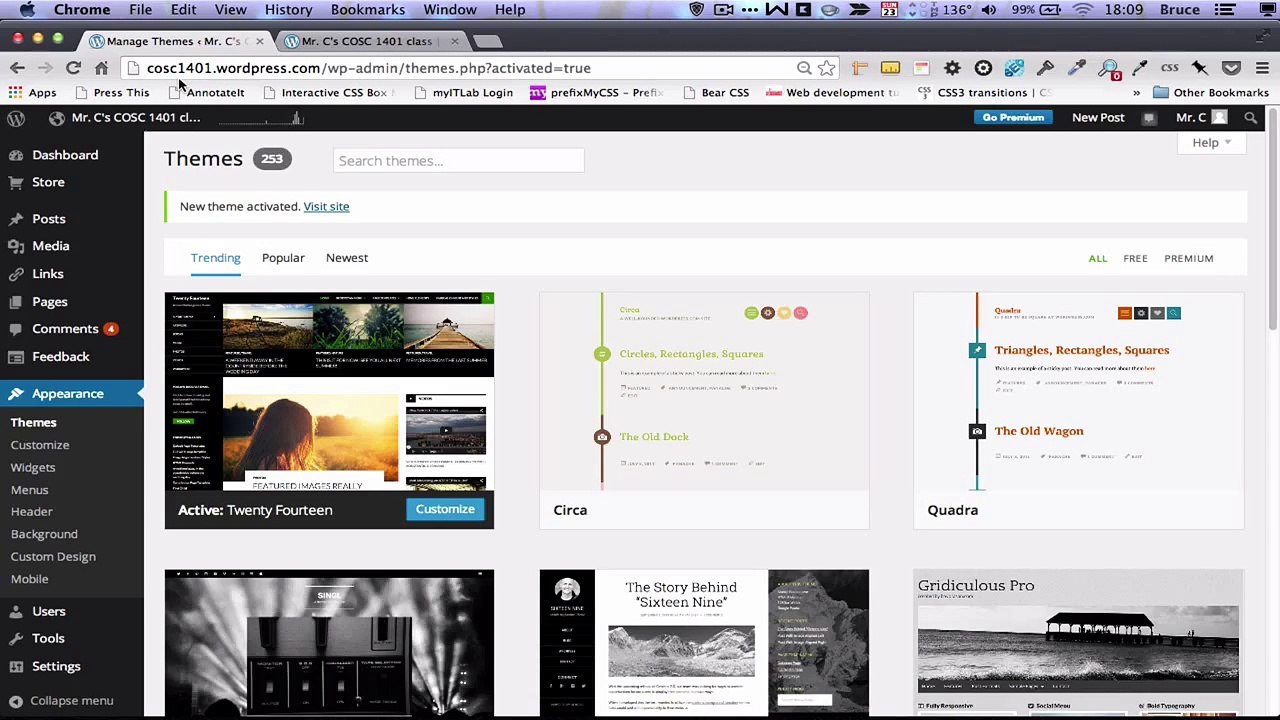This screenshot has height=720, width=1280.
Task: Open the Bookmarks menu
Action: (x=368, y=10)
